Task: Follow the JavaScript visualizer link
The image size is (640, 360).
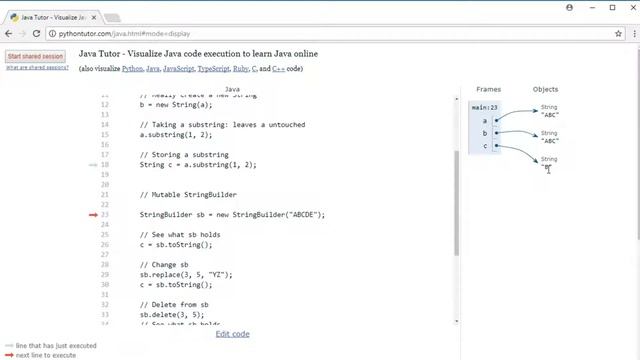Action: coord(178,69)
